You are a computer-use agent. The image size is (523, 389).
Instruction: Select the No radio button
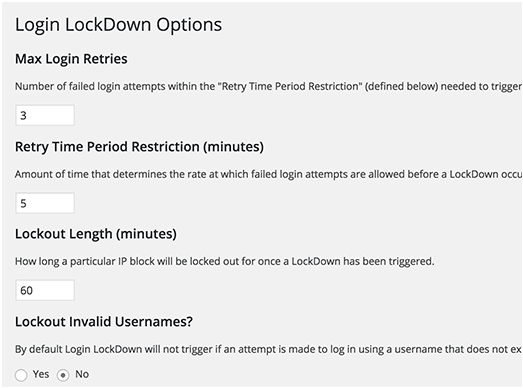(63, 375)
